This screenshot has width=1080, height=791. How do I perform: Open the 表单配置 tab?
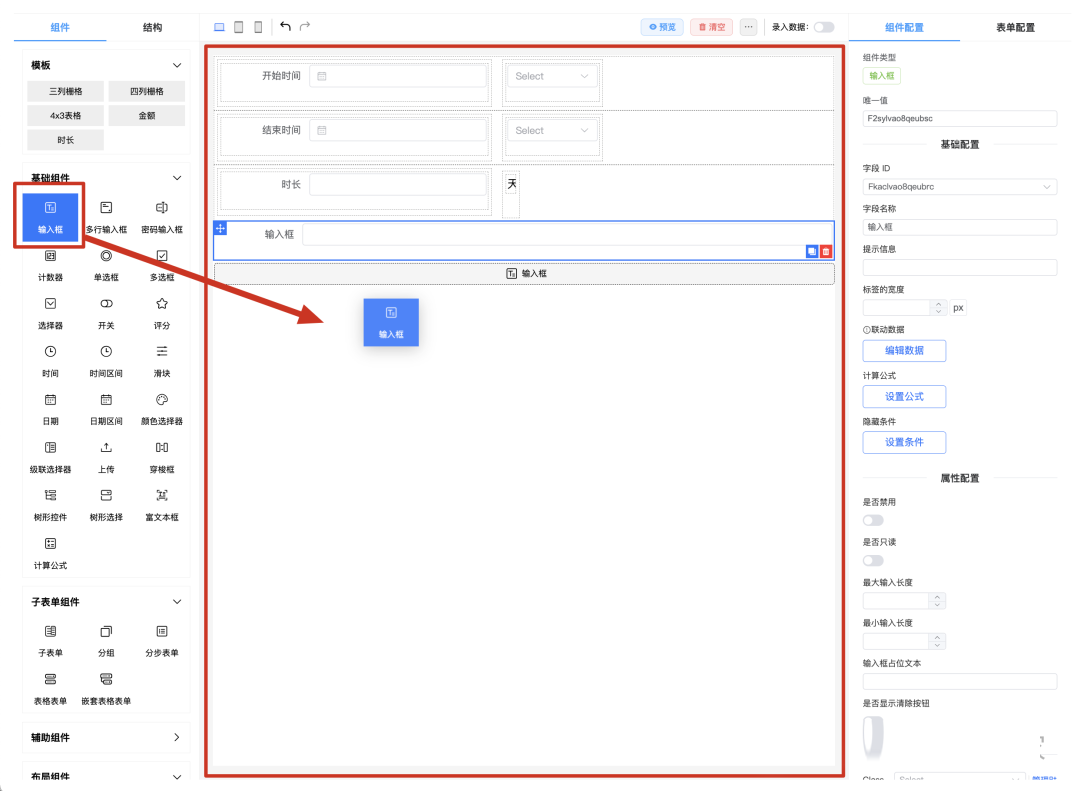(x=1015, y=27)
